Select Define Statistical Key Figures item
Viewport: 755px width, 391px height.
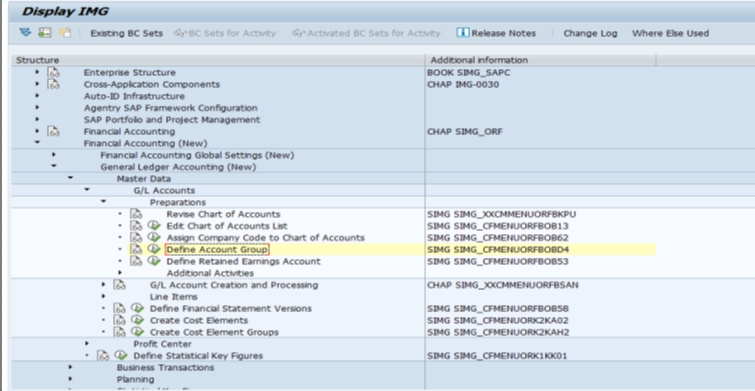[198, 356]
